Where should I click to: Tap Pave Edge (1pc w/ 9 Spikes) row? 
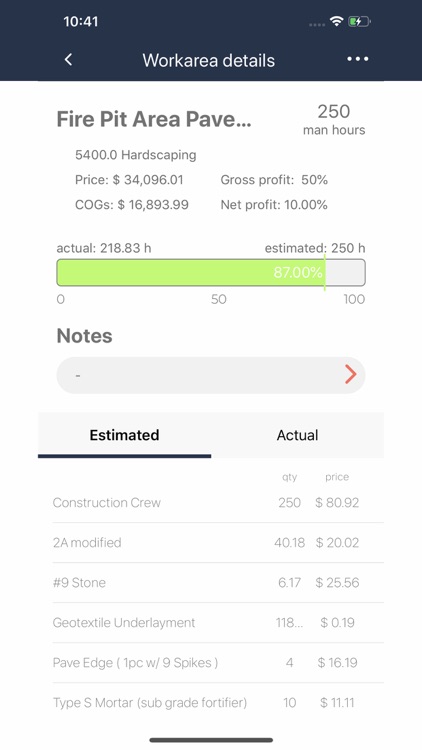point(211,663)
